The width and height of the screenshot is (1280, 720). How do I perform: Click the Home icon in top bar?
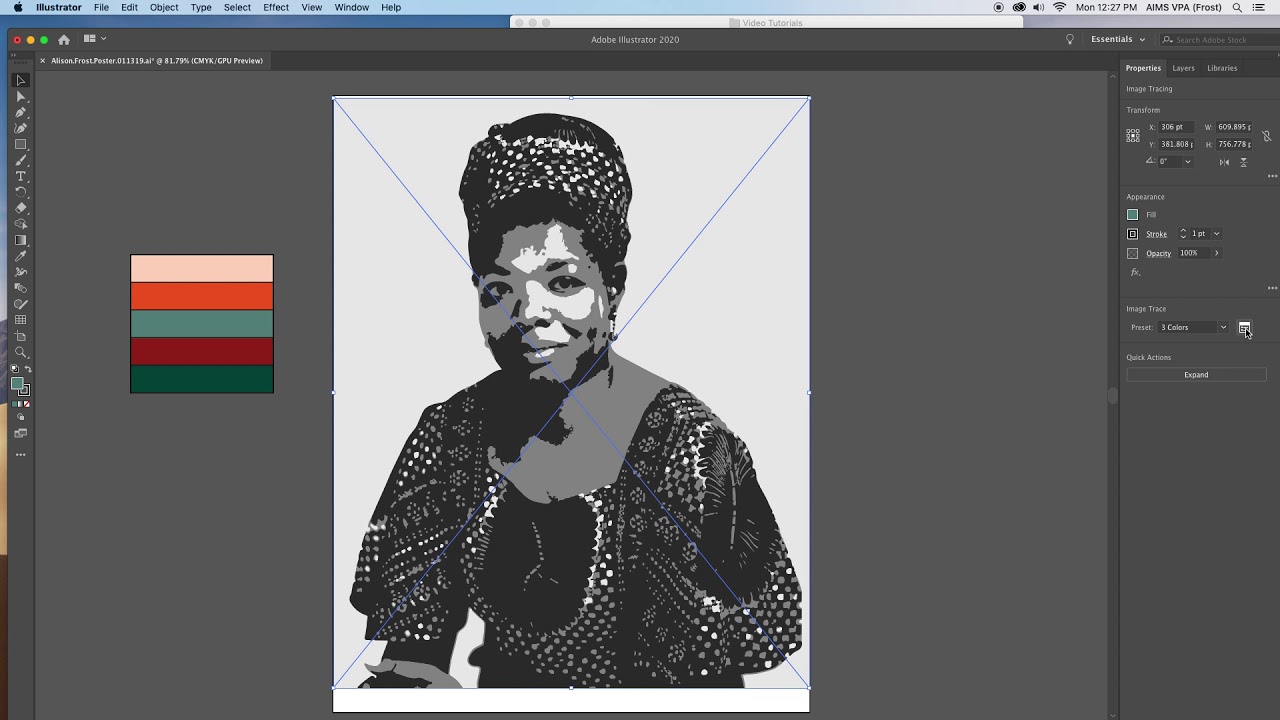click(64, 40)
